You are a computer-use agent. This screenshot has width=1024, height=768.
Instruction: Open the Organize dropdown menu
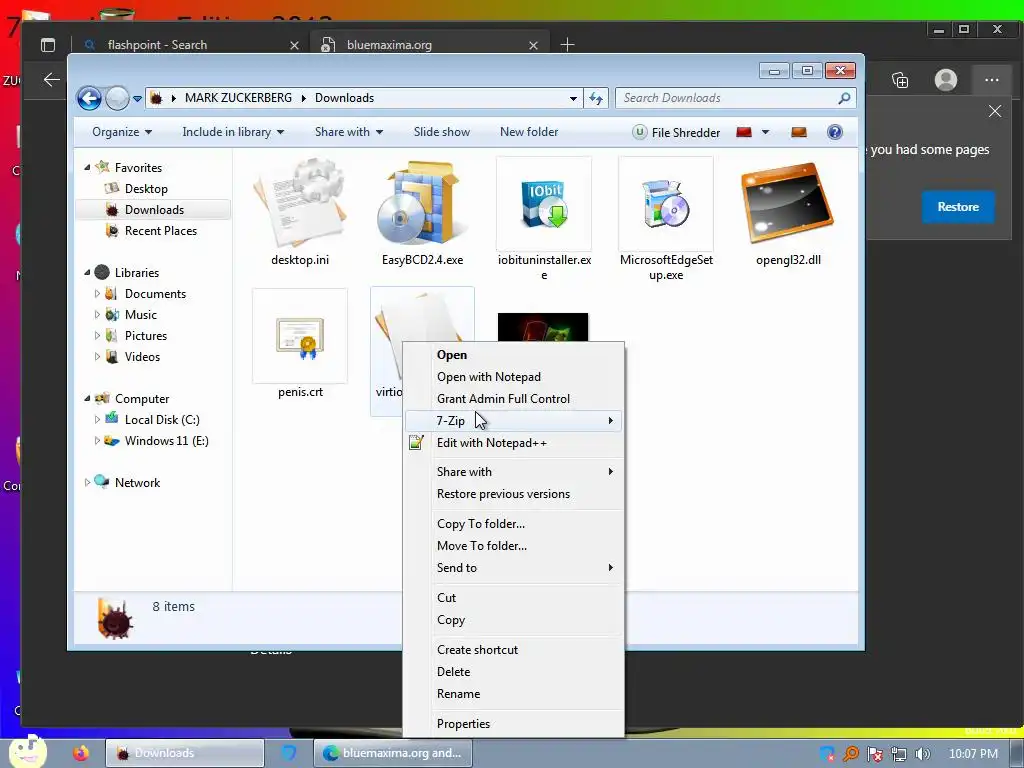(x=122, y=132)
